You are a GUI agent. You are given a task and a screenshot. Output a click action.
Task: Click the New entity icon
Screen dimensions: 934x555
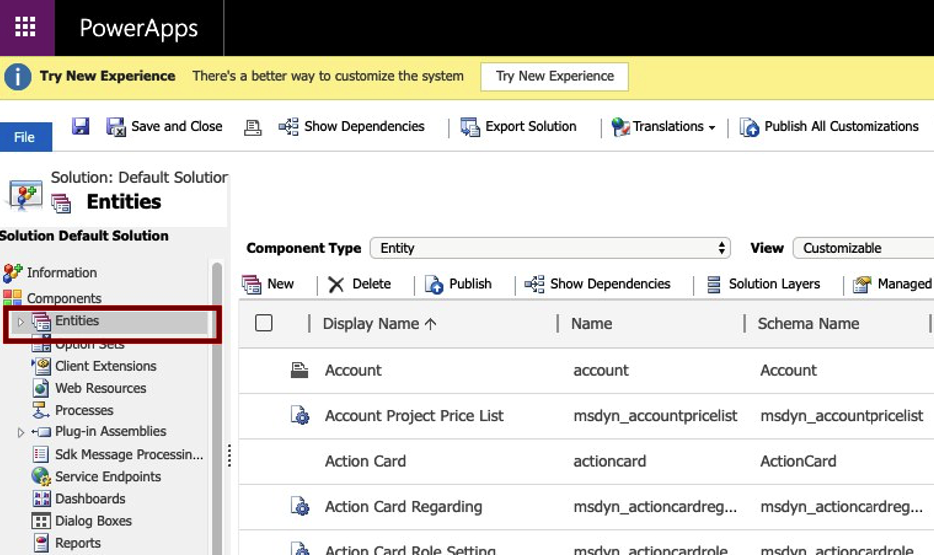(x=251, y=285)
